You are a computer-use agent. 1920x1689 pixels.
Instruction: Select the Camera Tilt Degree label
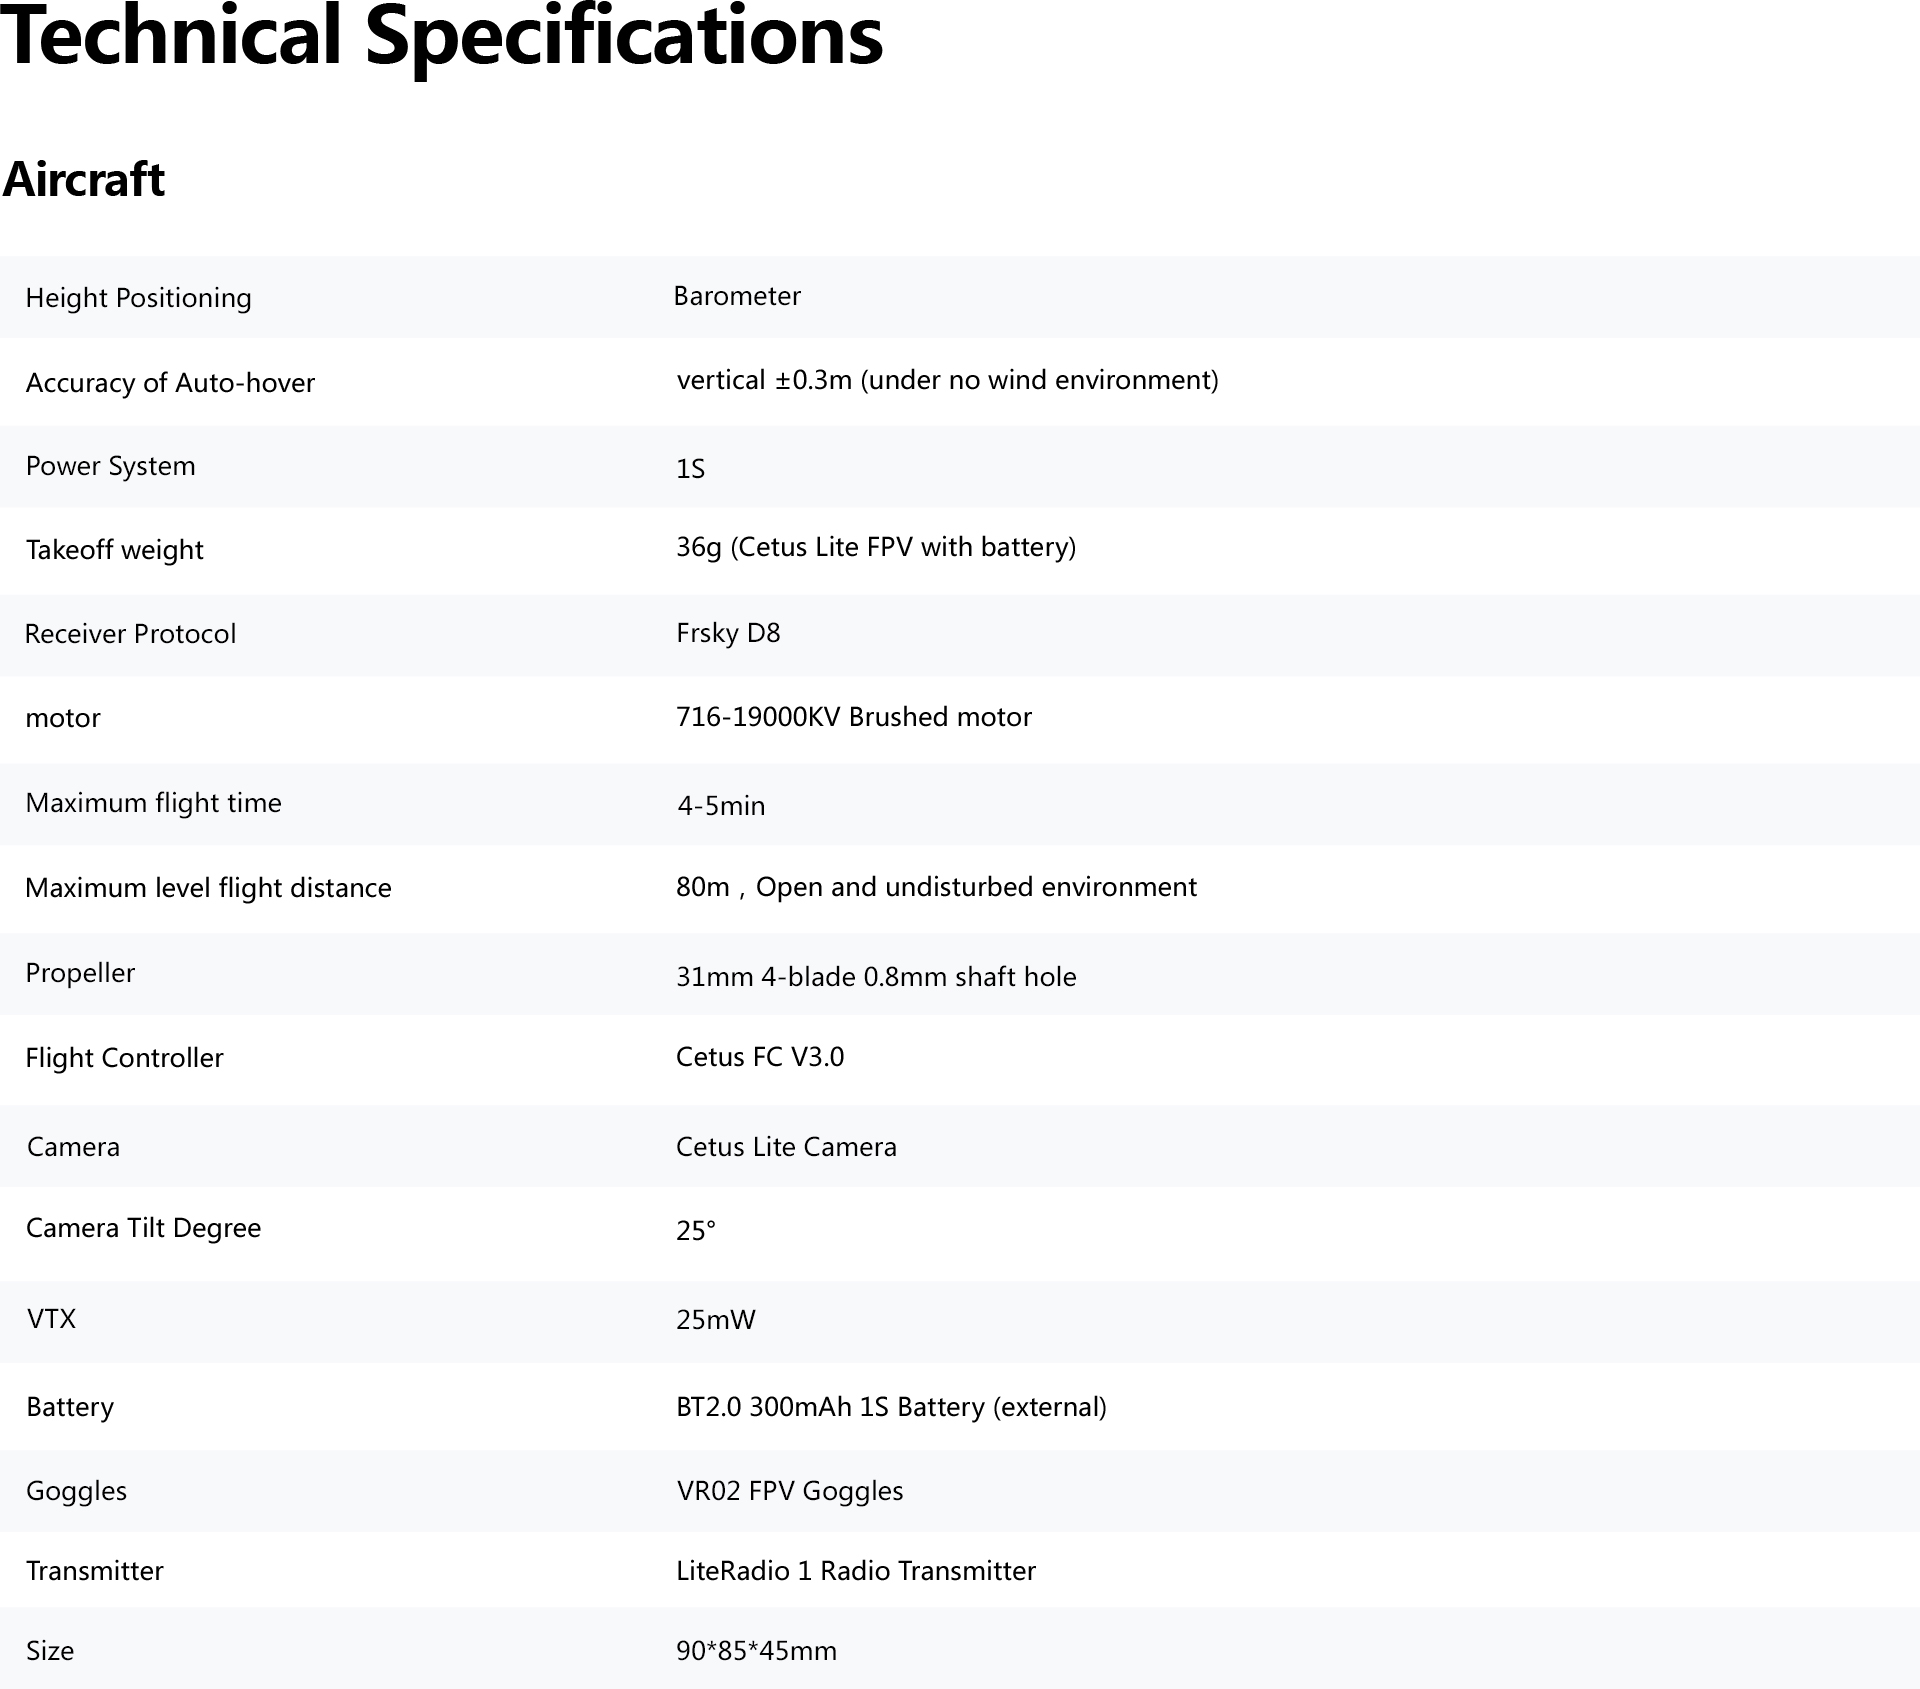(x=143, y=1228)
